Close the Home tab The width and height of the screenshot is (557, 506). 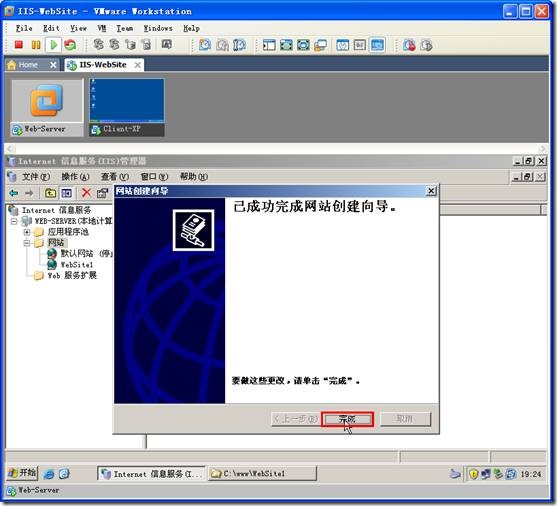click(53, 65)
